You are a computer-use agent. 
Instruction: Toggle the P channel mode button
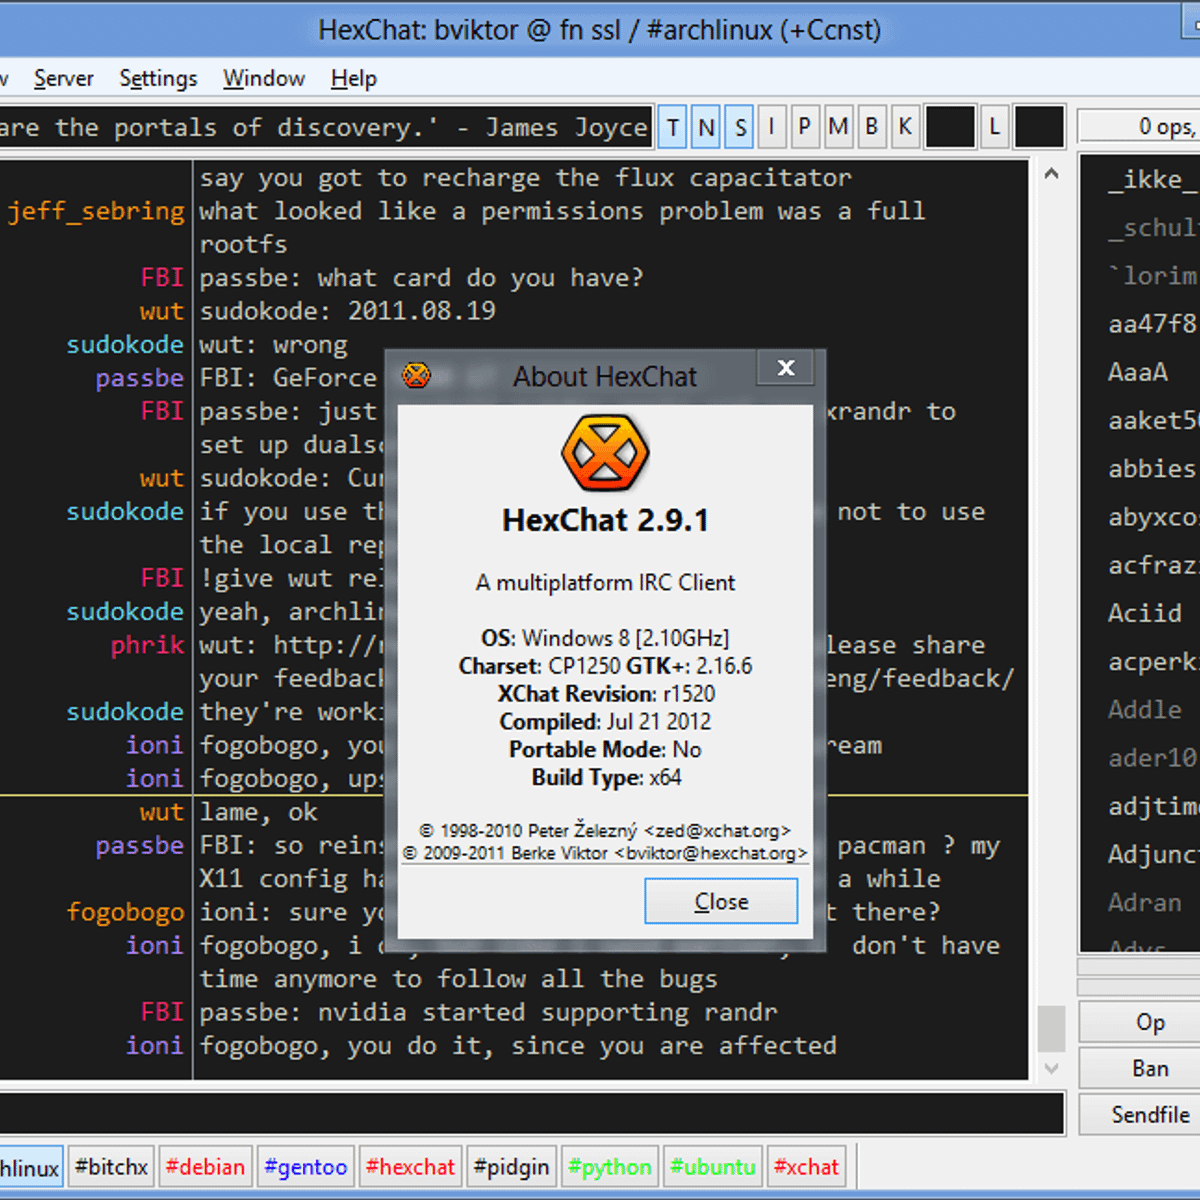coord(805,127)
